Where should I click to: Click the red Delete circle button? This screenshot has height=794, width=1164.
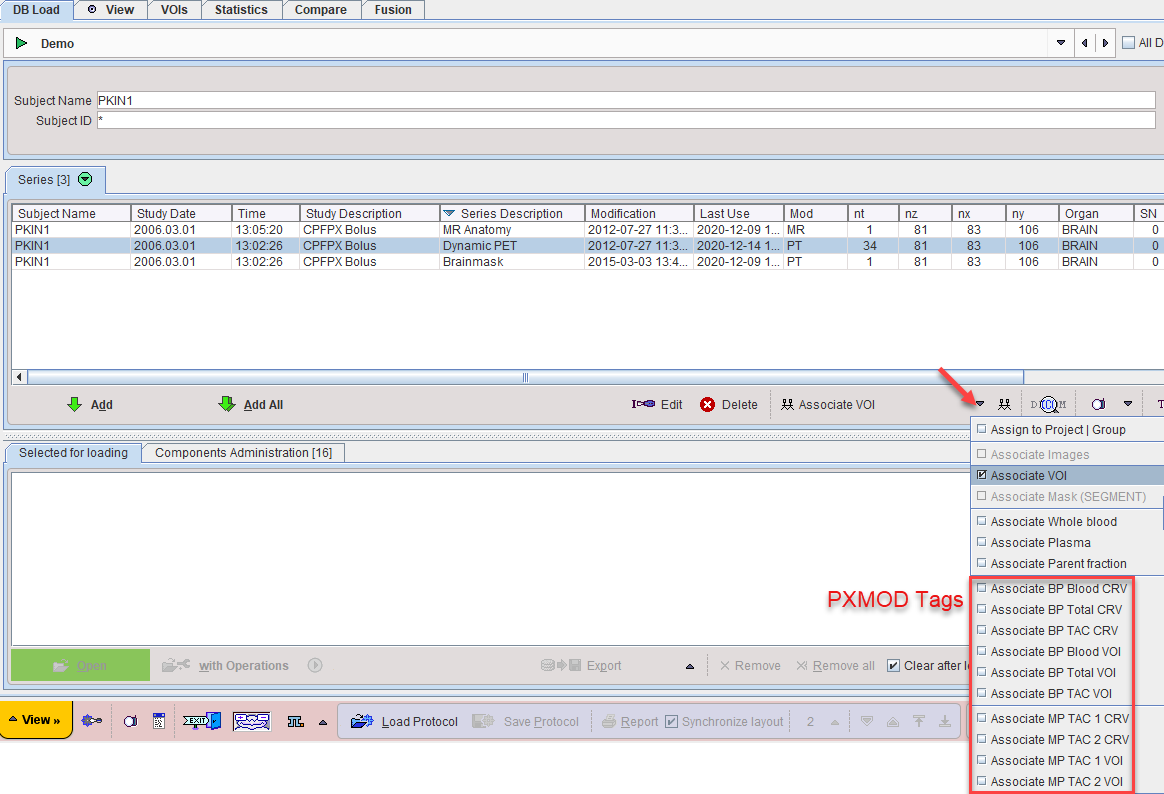pyautogui.click(x=728, y=404)
